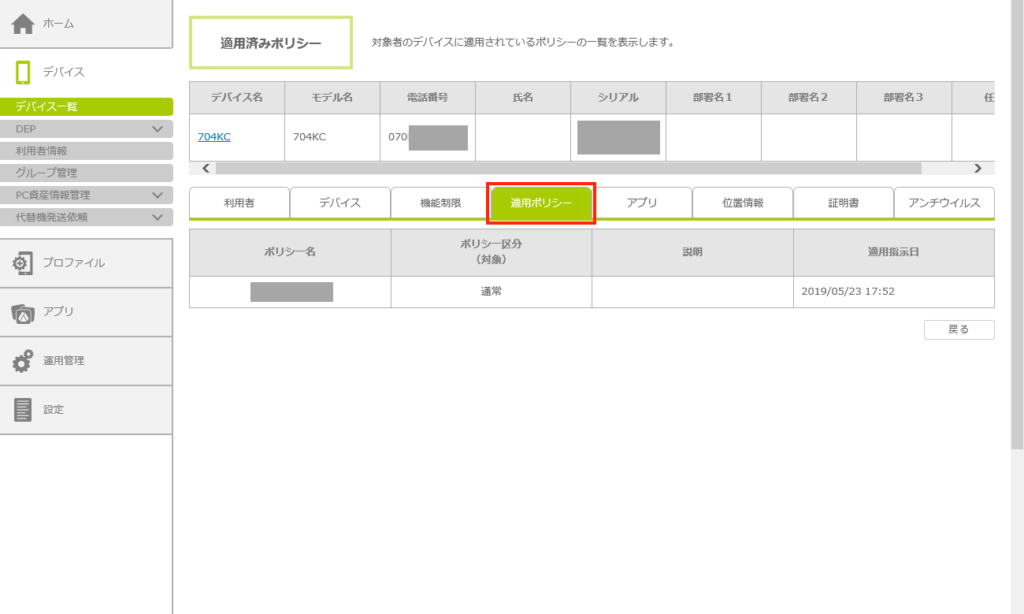Open the Profile gear document icon
1024x614 pixels.
click(x=22, y=262)
